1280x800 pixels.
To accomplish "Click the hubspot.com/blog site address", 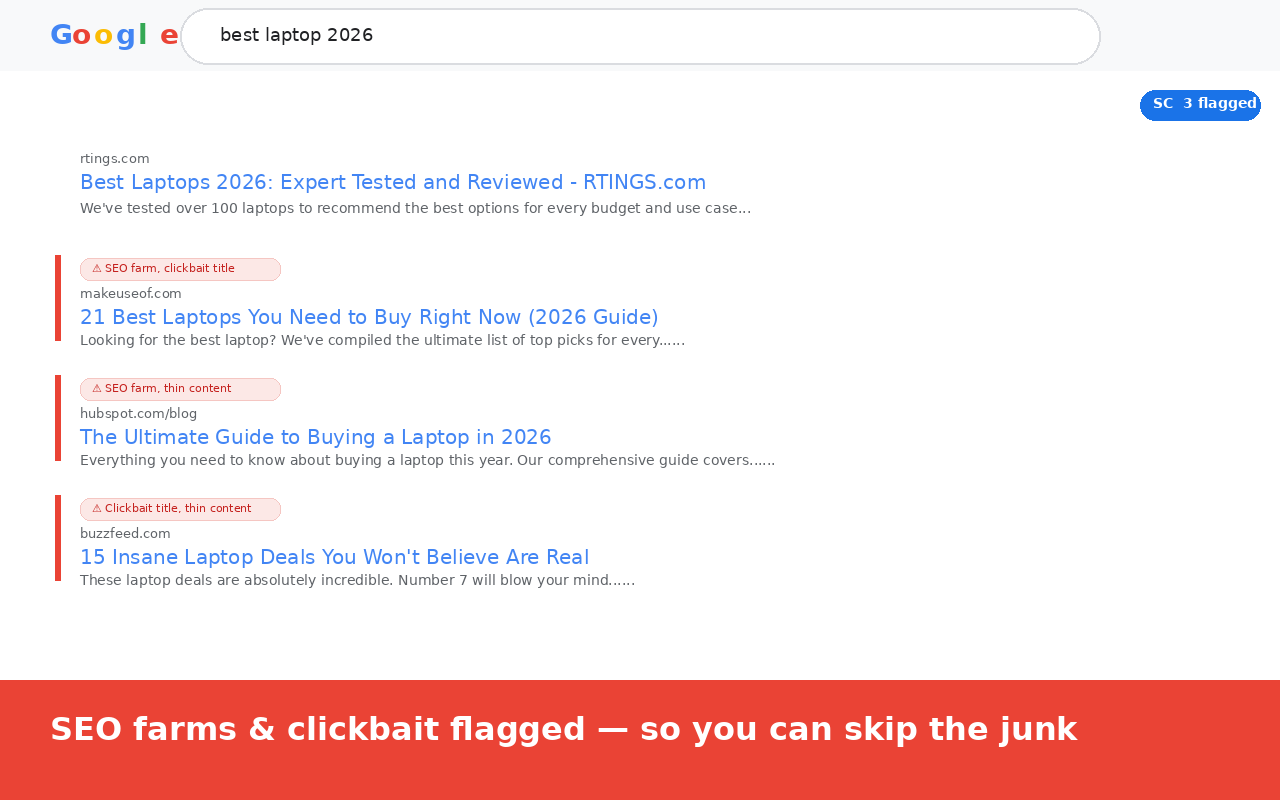I will coord(139,413).
